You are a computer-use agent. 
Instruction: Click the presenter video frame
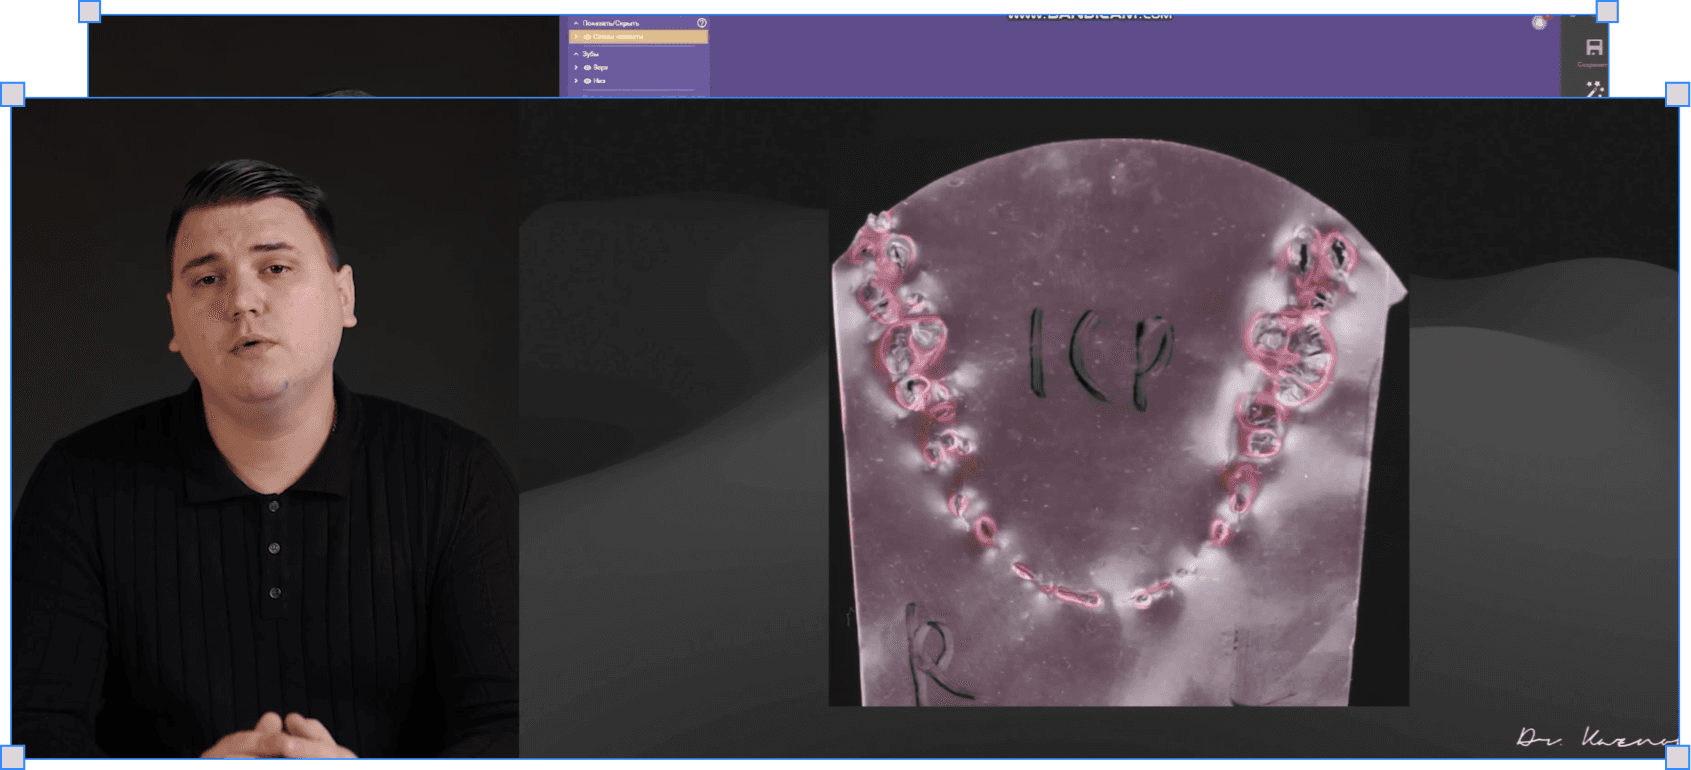click(x=265, y=428)
